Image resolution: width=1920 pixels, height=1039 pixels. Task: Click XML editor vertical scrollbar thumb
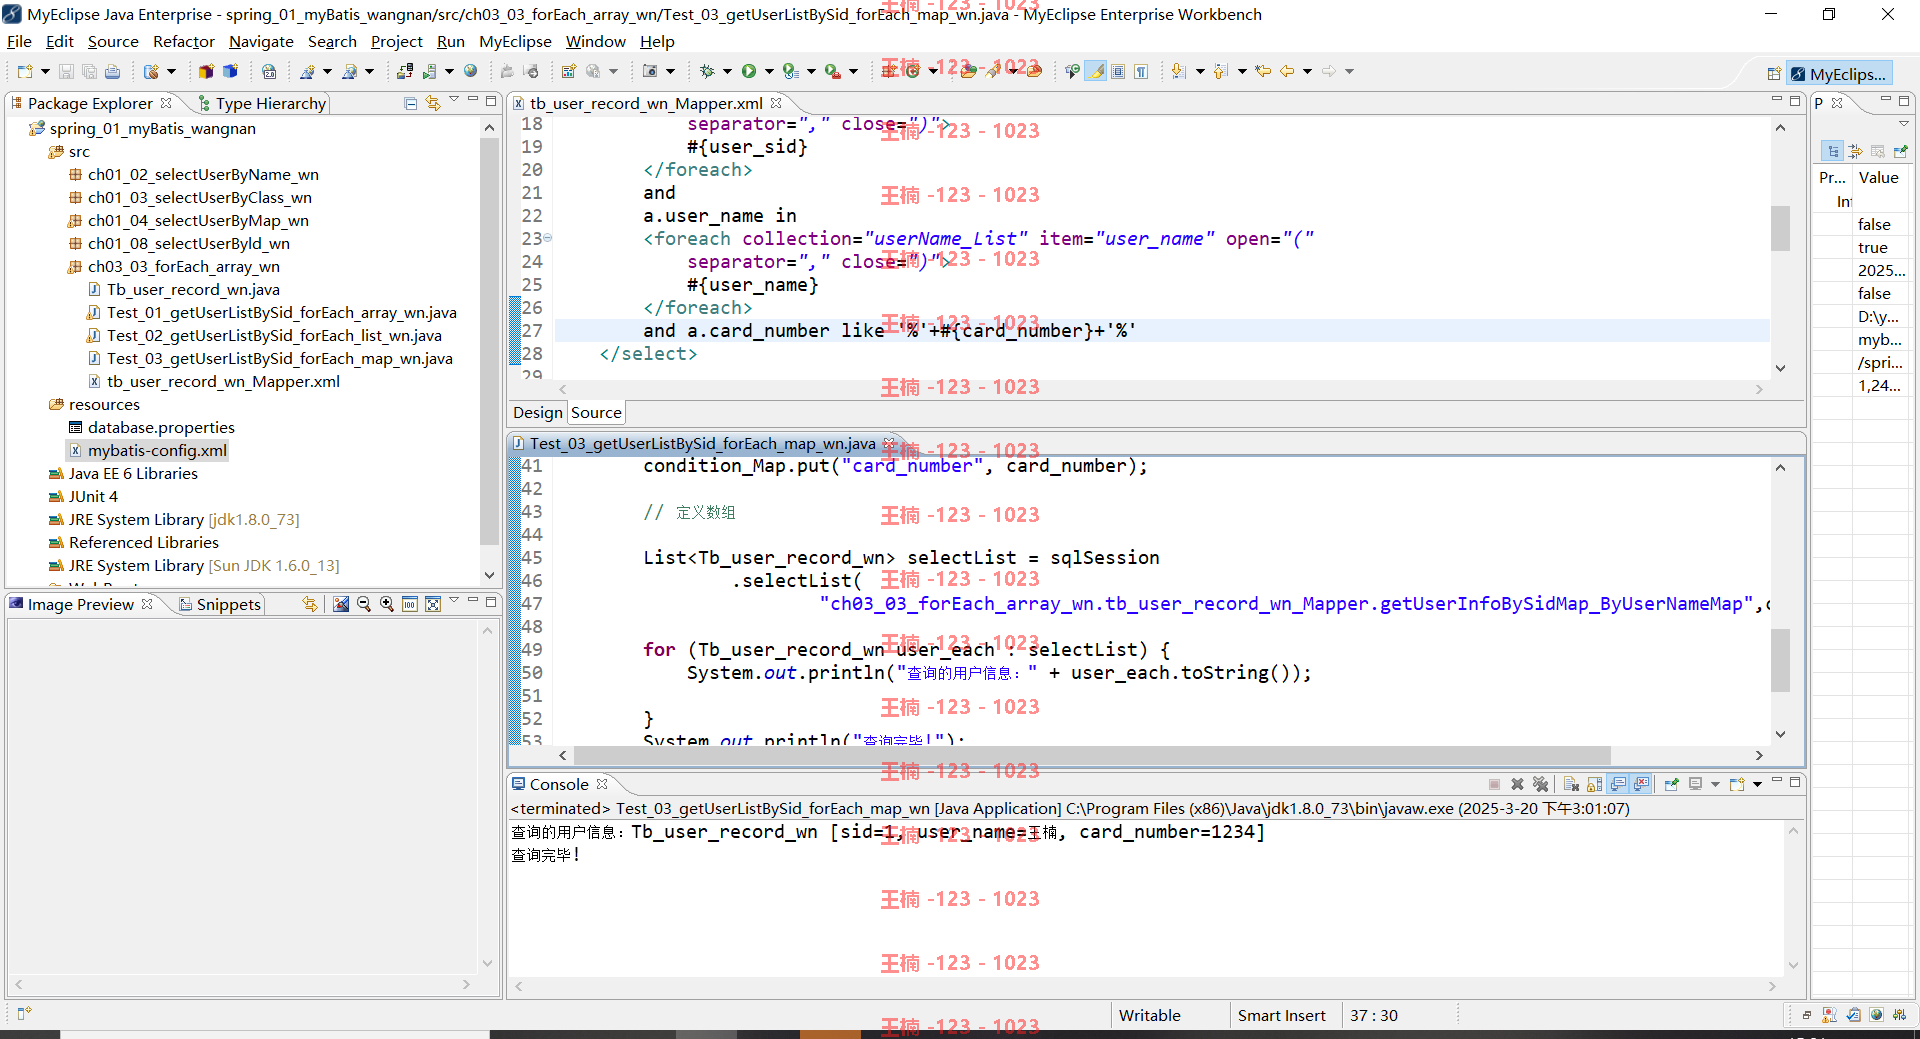tap(1780, 228)
